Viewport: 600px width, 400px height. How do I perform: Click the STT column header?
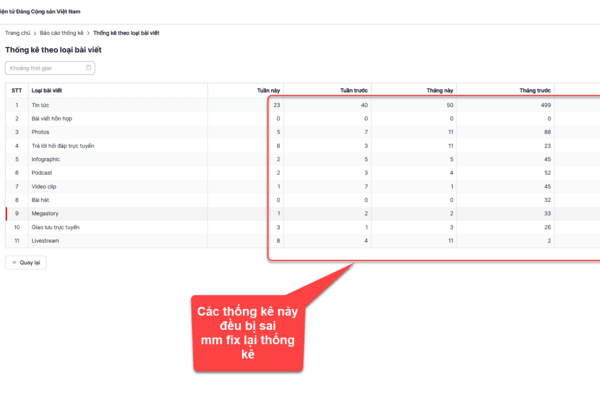17,91
